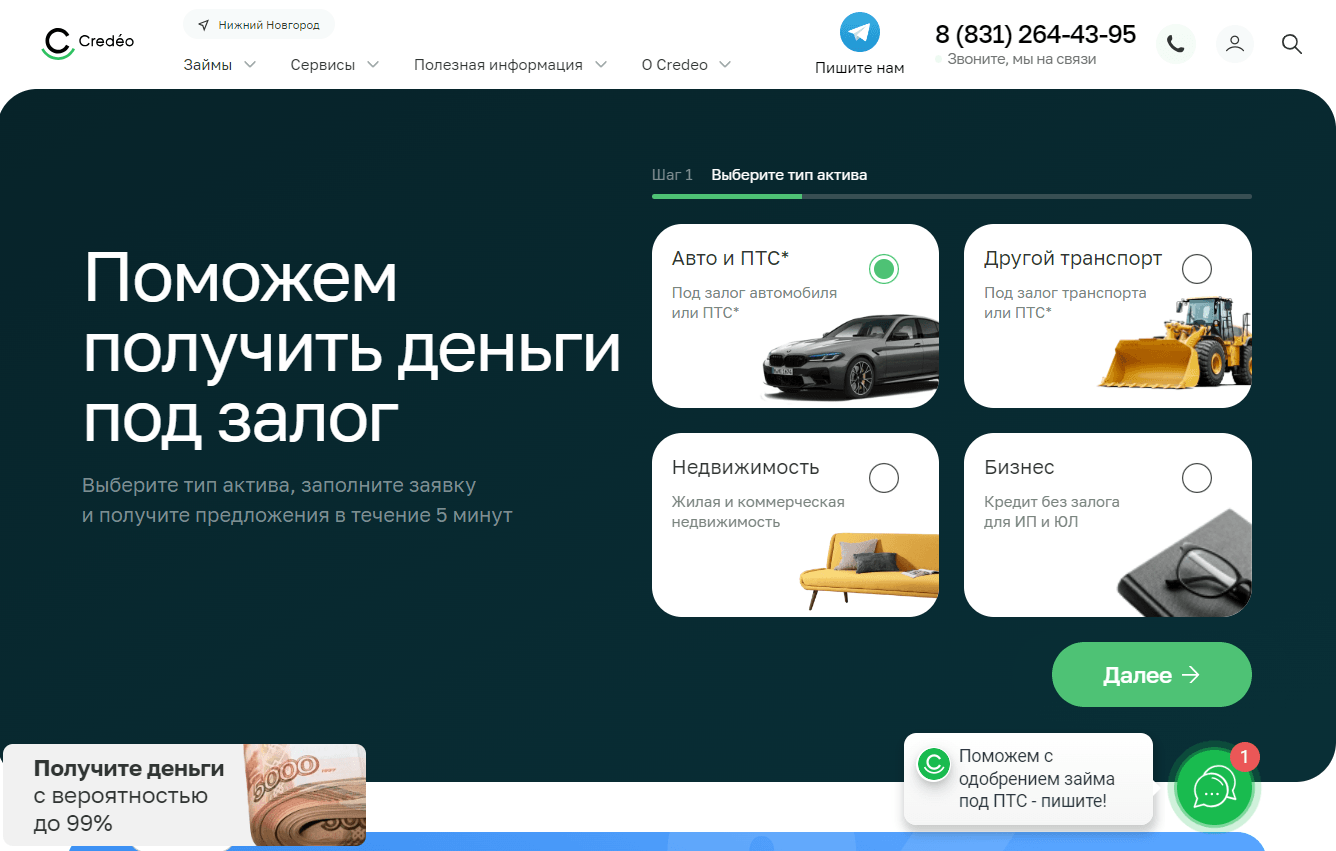The image size is (1336, 851).
Task: Call the 8 (831) 264-43-95 phone link
Action: [1035, 34]
